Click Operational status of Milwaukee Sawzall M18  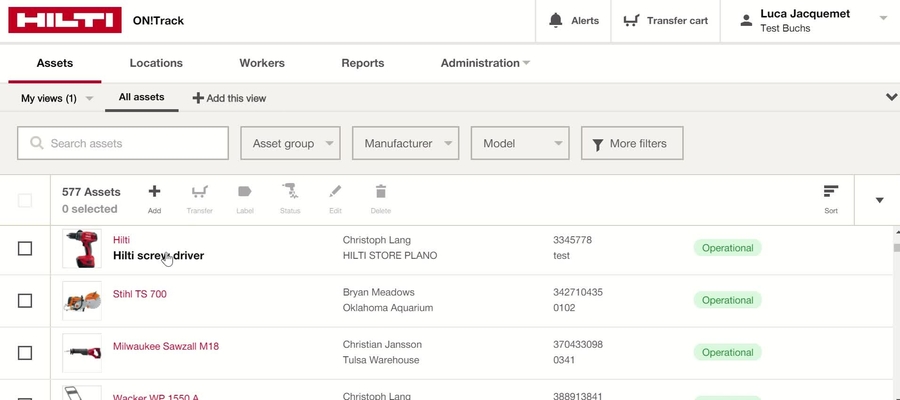click(727, 352)
